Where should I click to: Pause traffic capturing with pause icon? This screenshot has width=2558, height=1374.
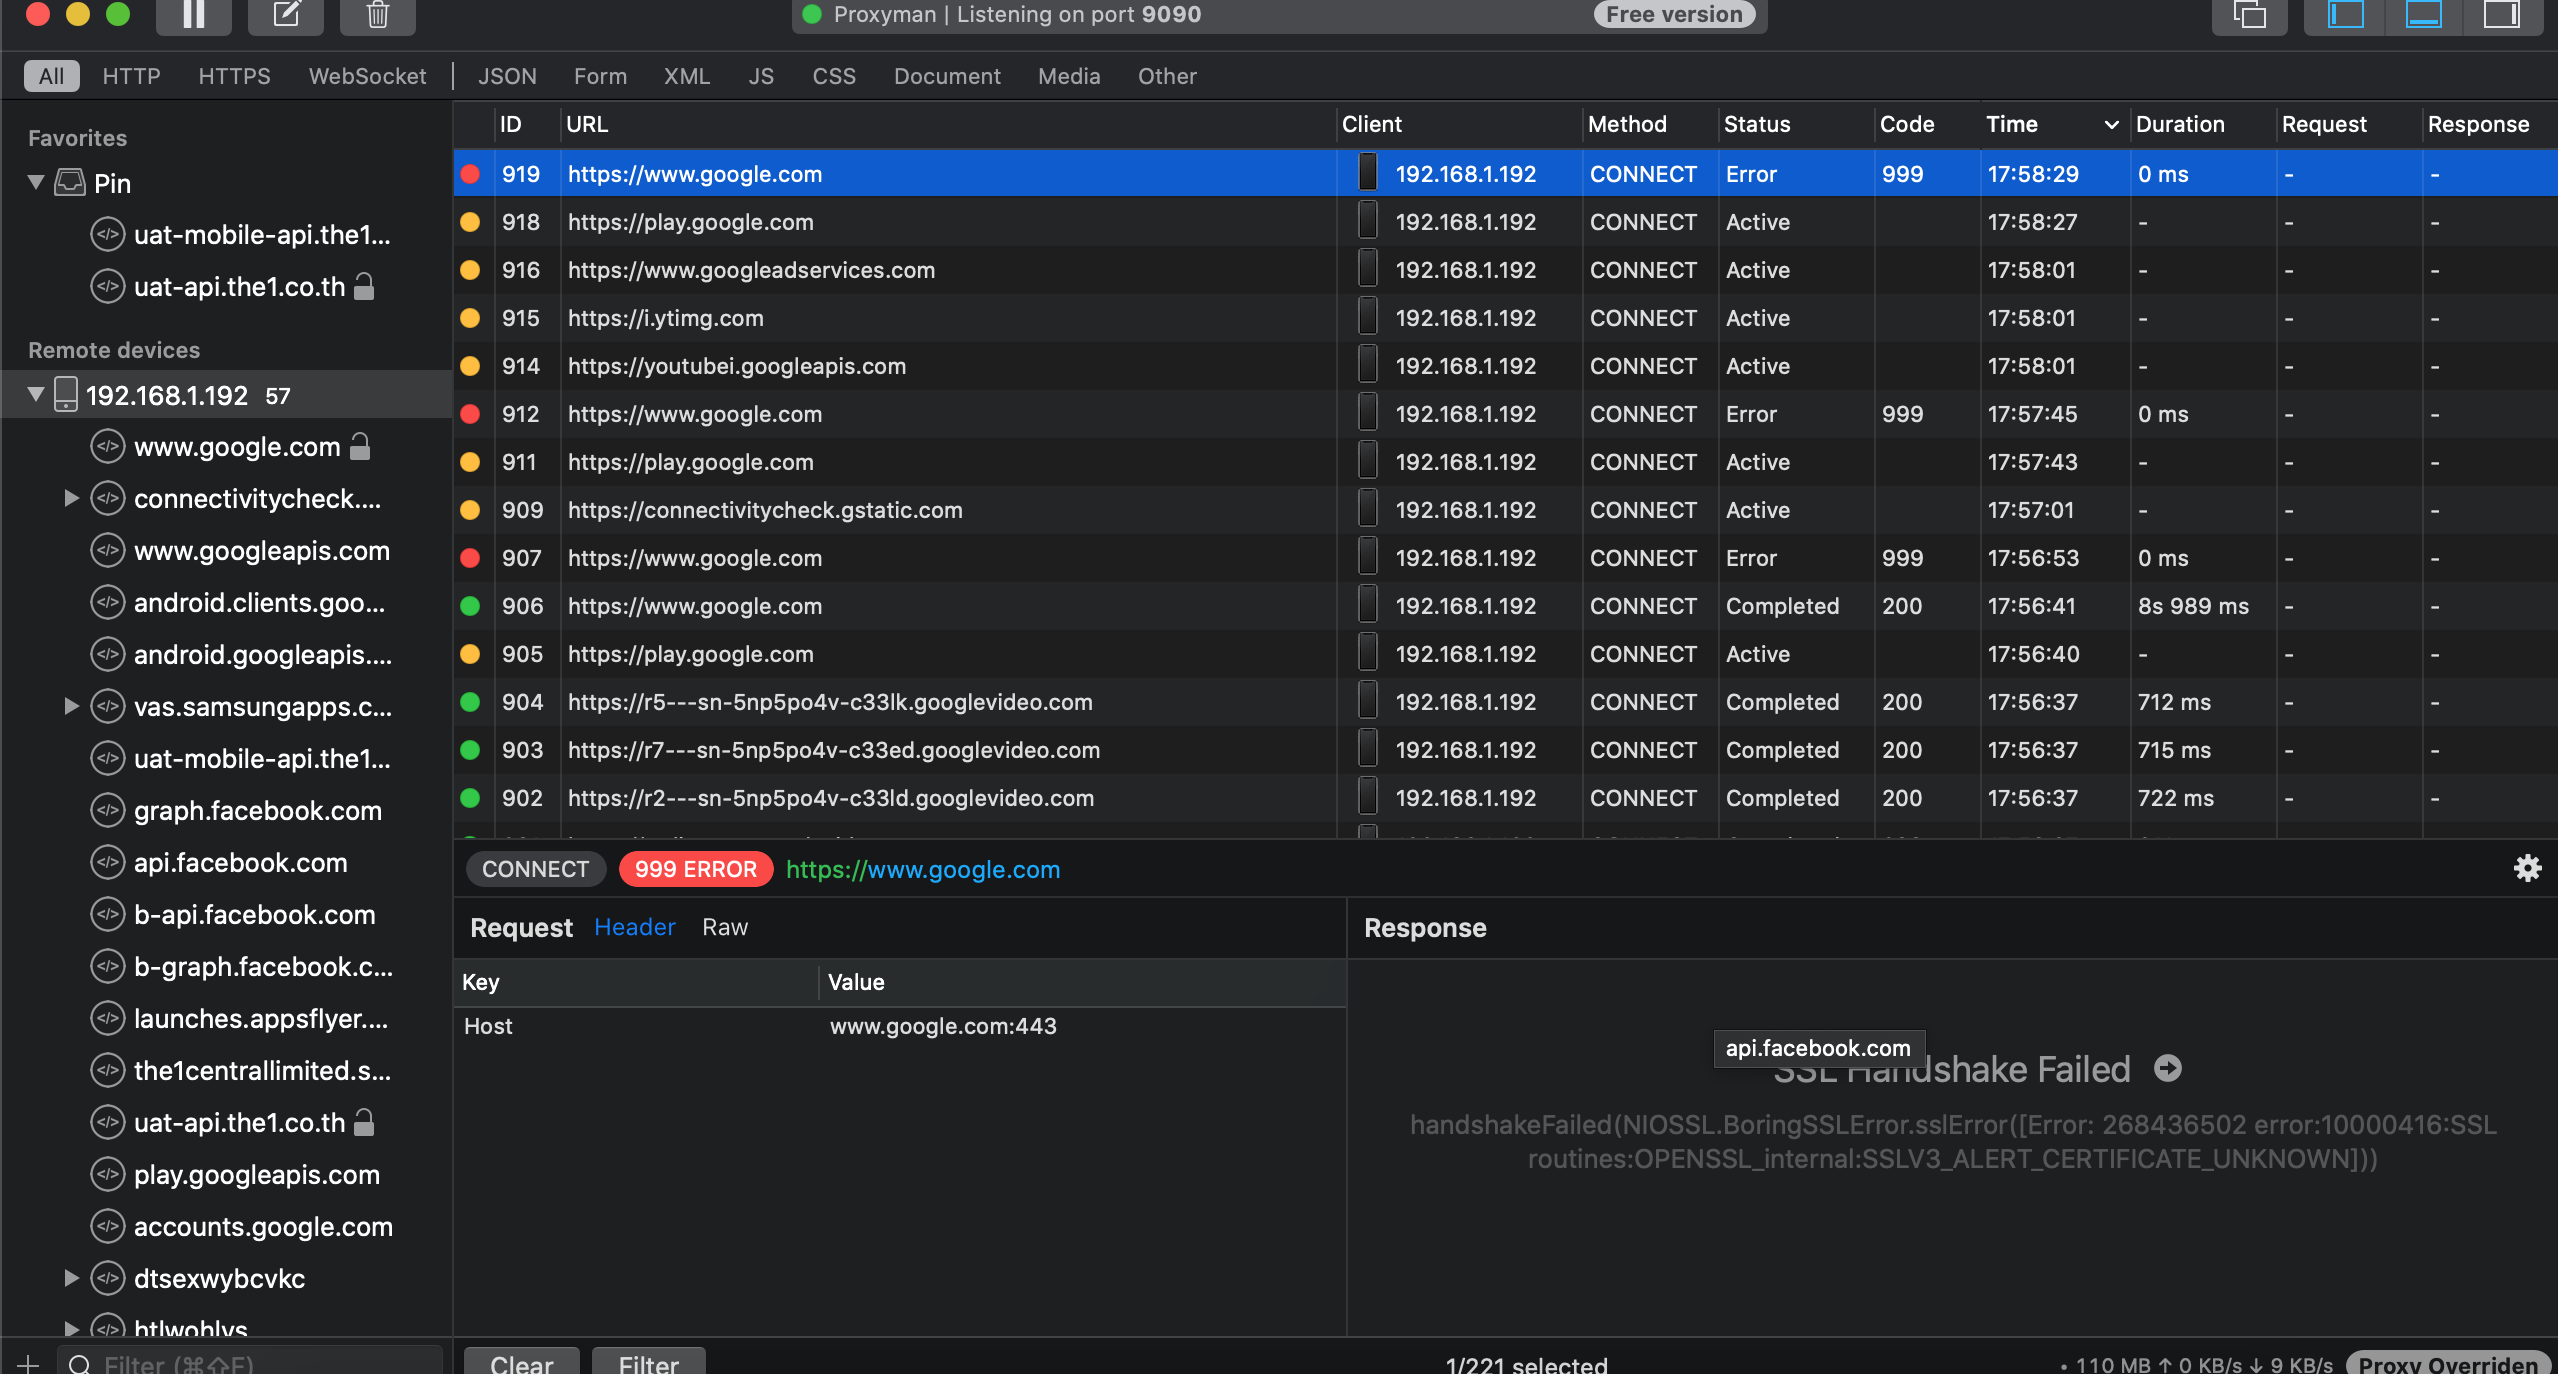tap(194, 15)
